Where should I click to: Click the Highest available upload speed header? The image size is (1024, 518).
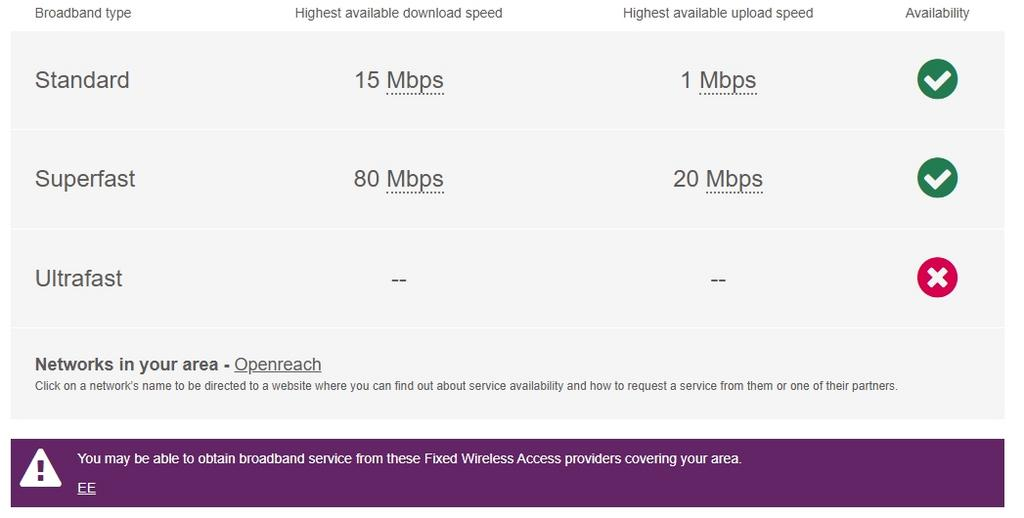click(x=718, y=13)
